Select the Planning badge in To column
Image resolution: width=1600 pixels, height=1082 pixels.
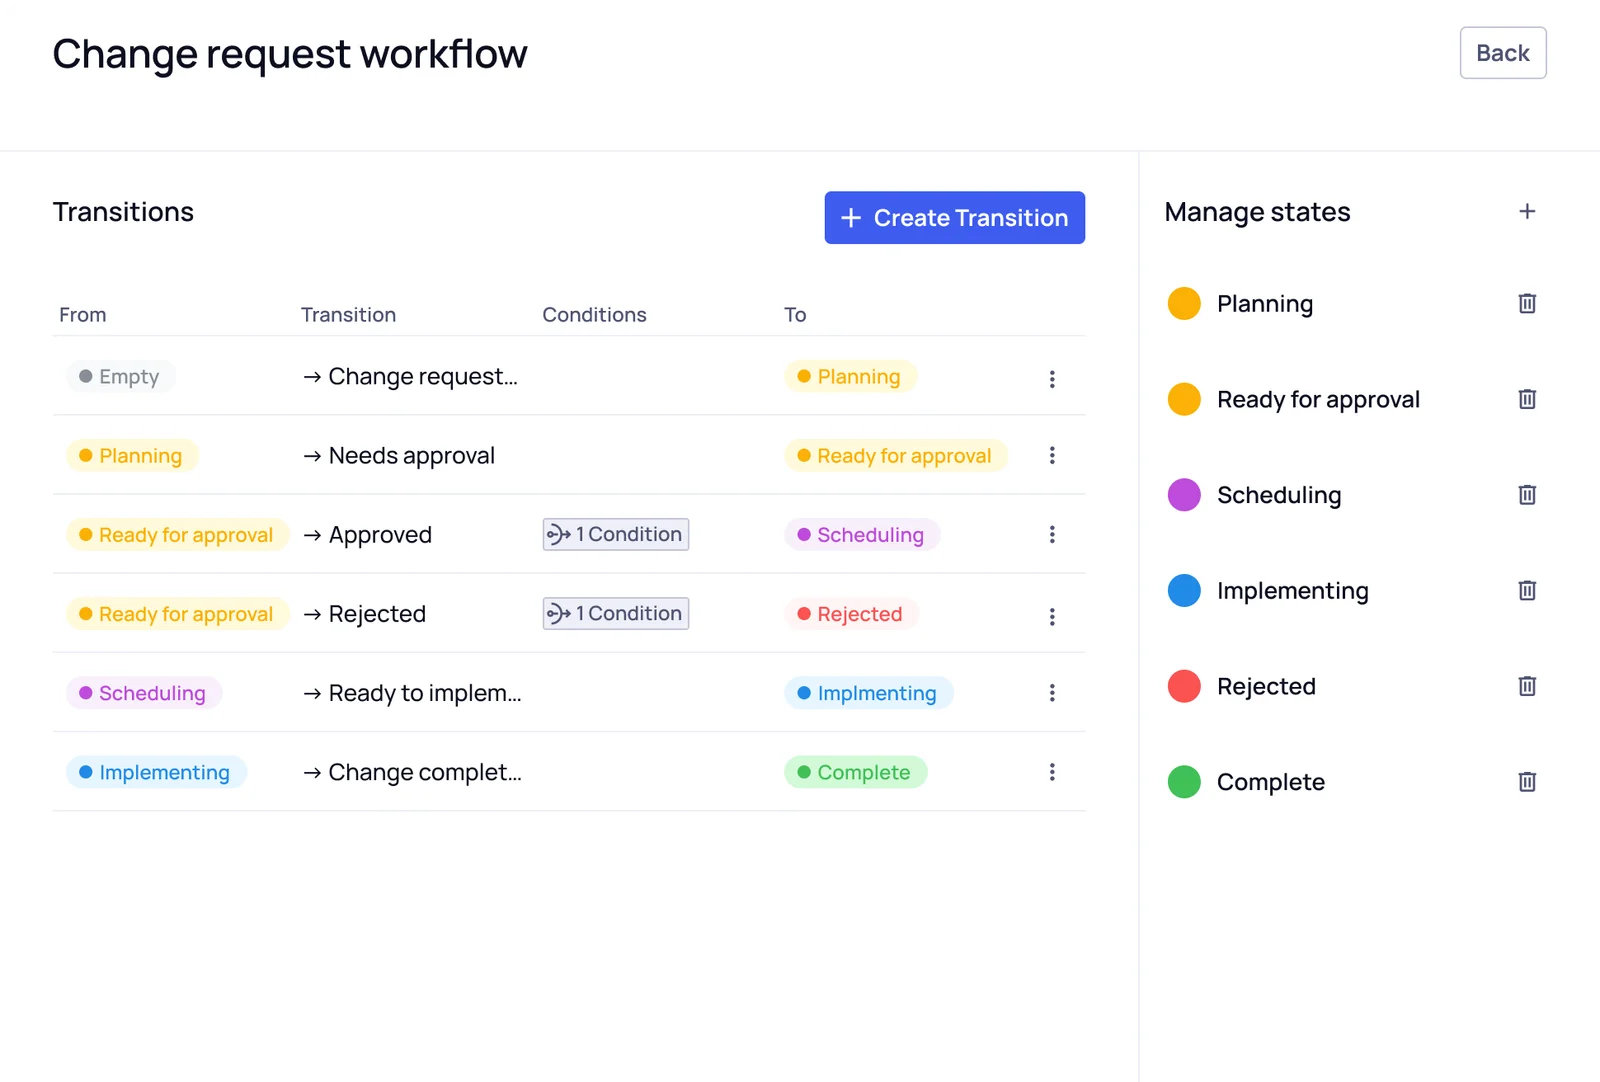click(x=850, y=376)
